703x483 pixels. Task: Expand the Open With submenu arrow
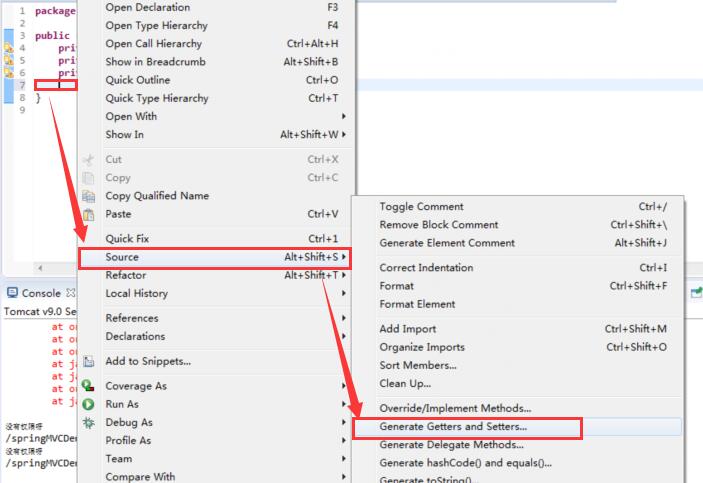[344, 116]
